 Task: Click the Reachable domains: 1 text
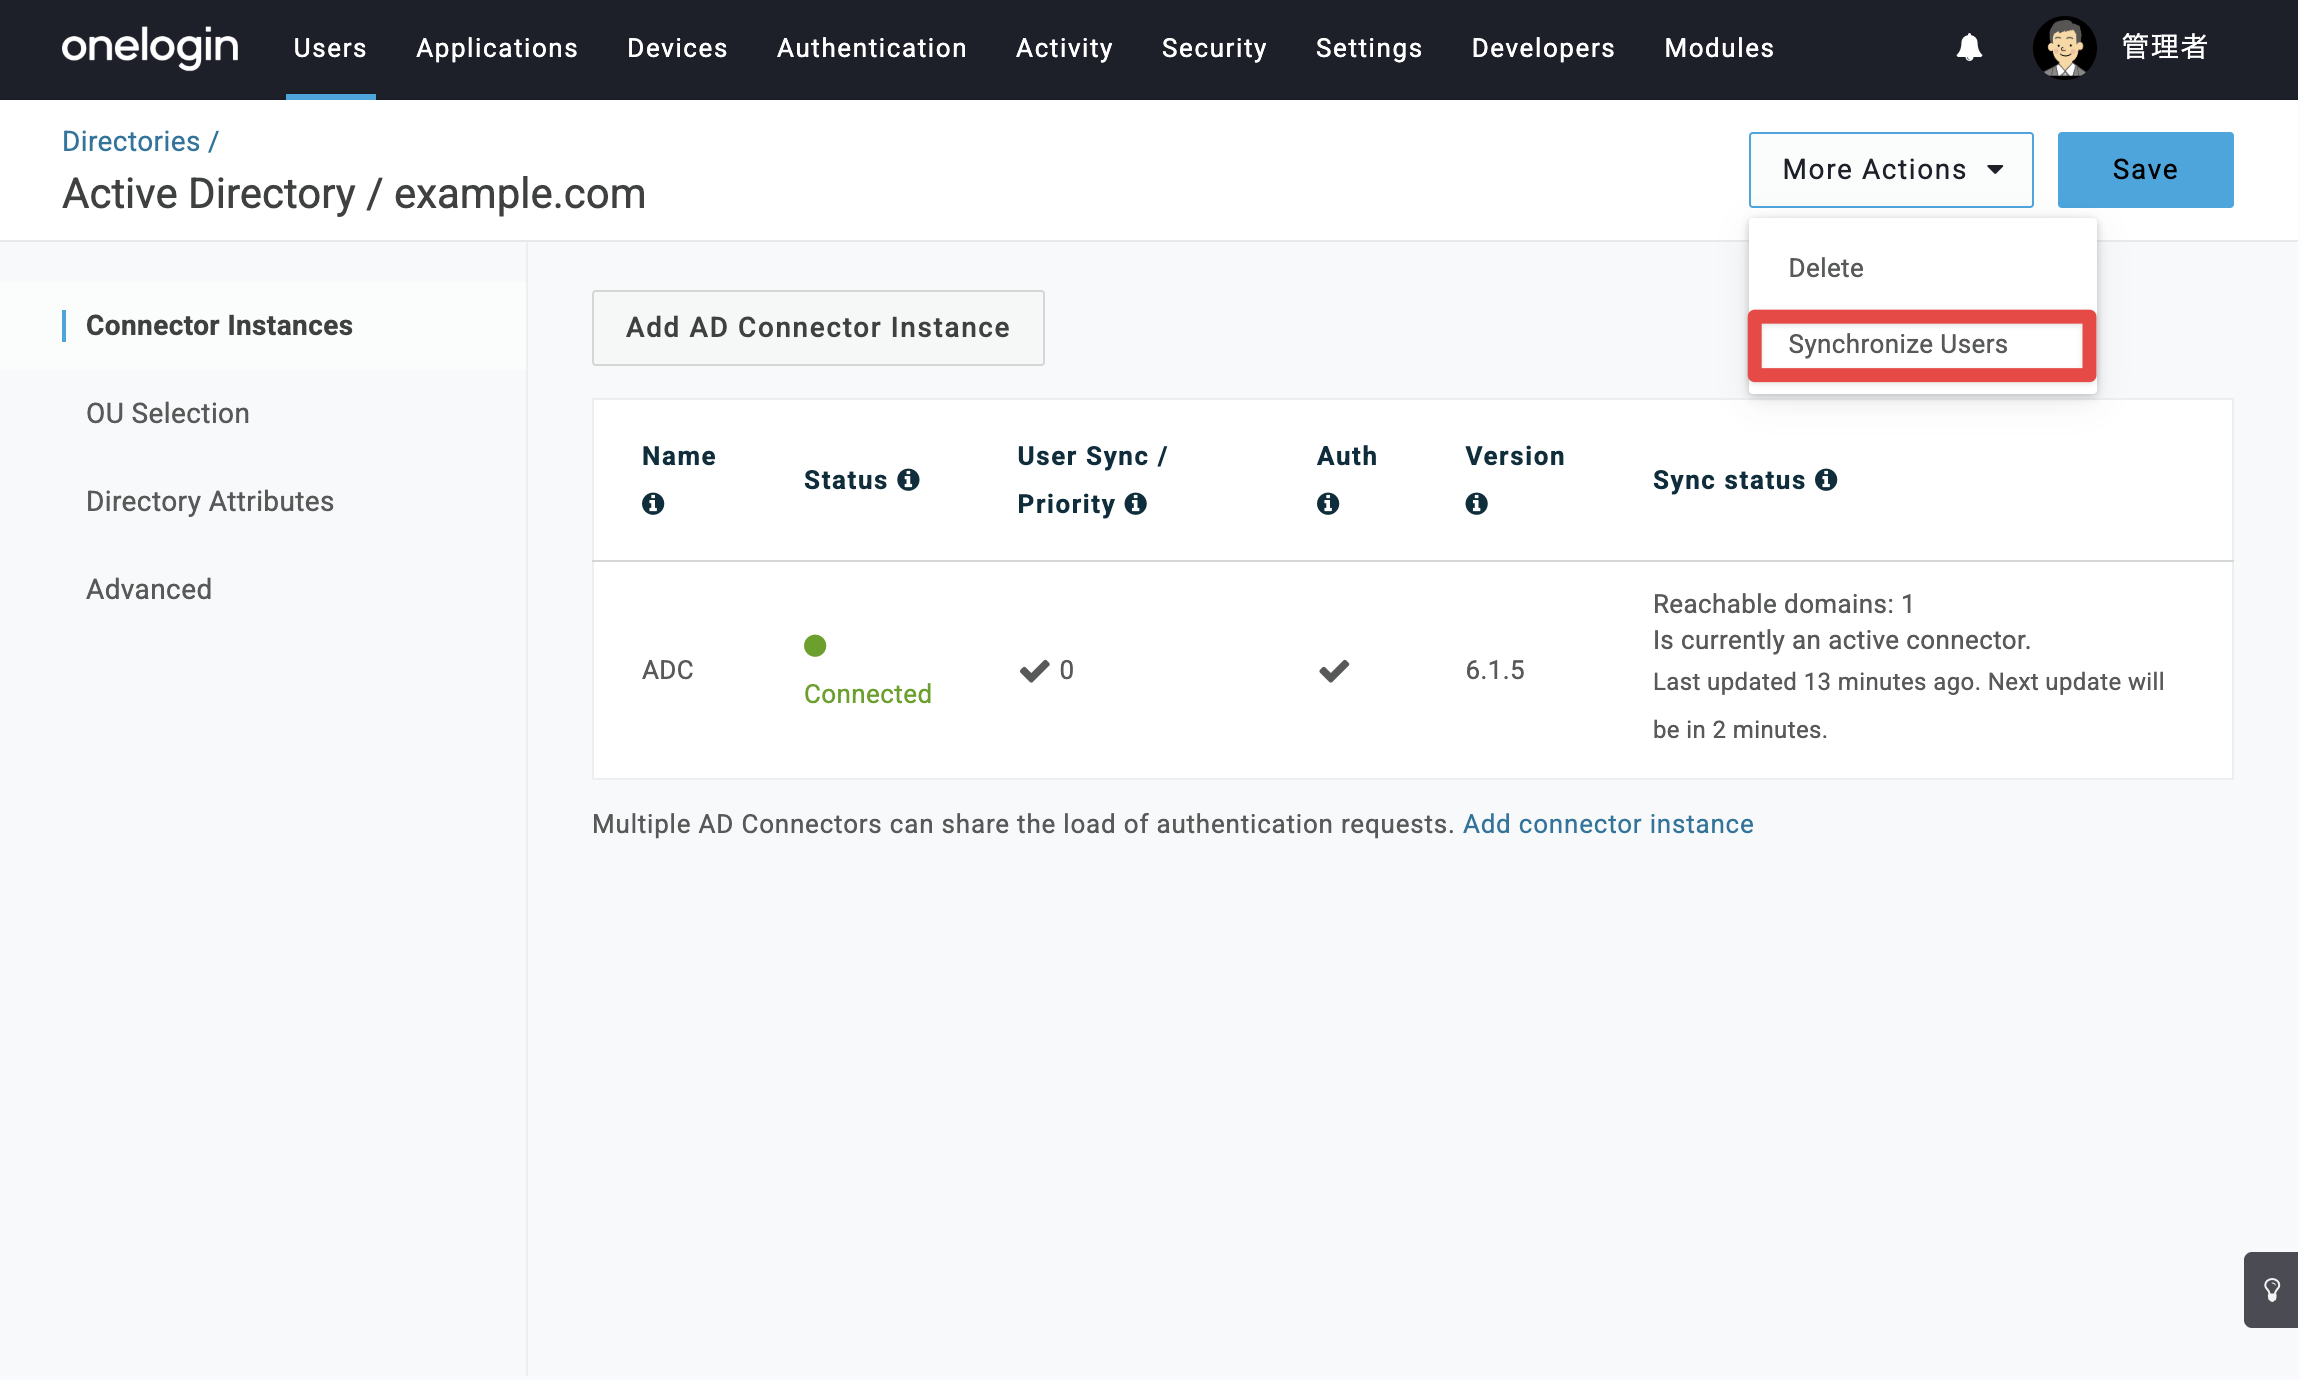(x=1783, y=604)
